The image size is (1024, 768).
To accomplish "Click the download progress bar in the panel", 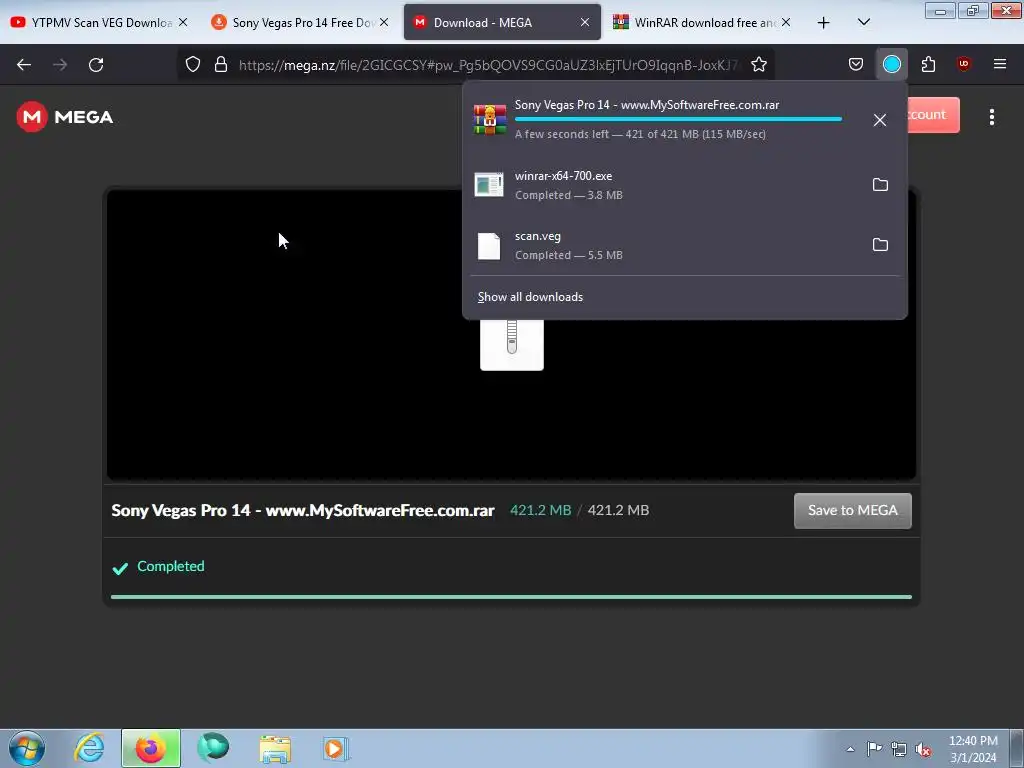I will click(x=678, y=119).
